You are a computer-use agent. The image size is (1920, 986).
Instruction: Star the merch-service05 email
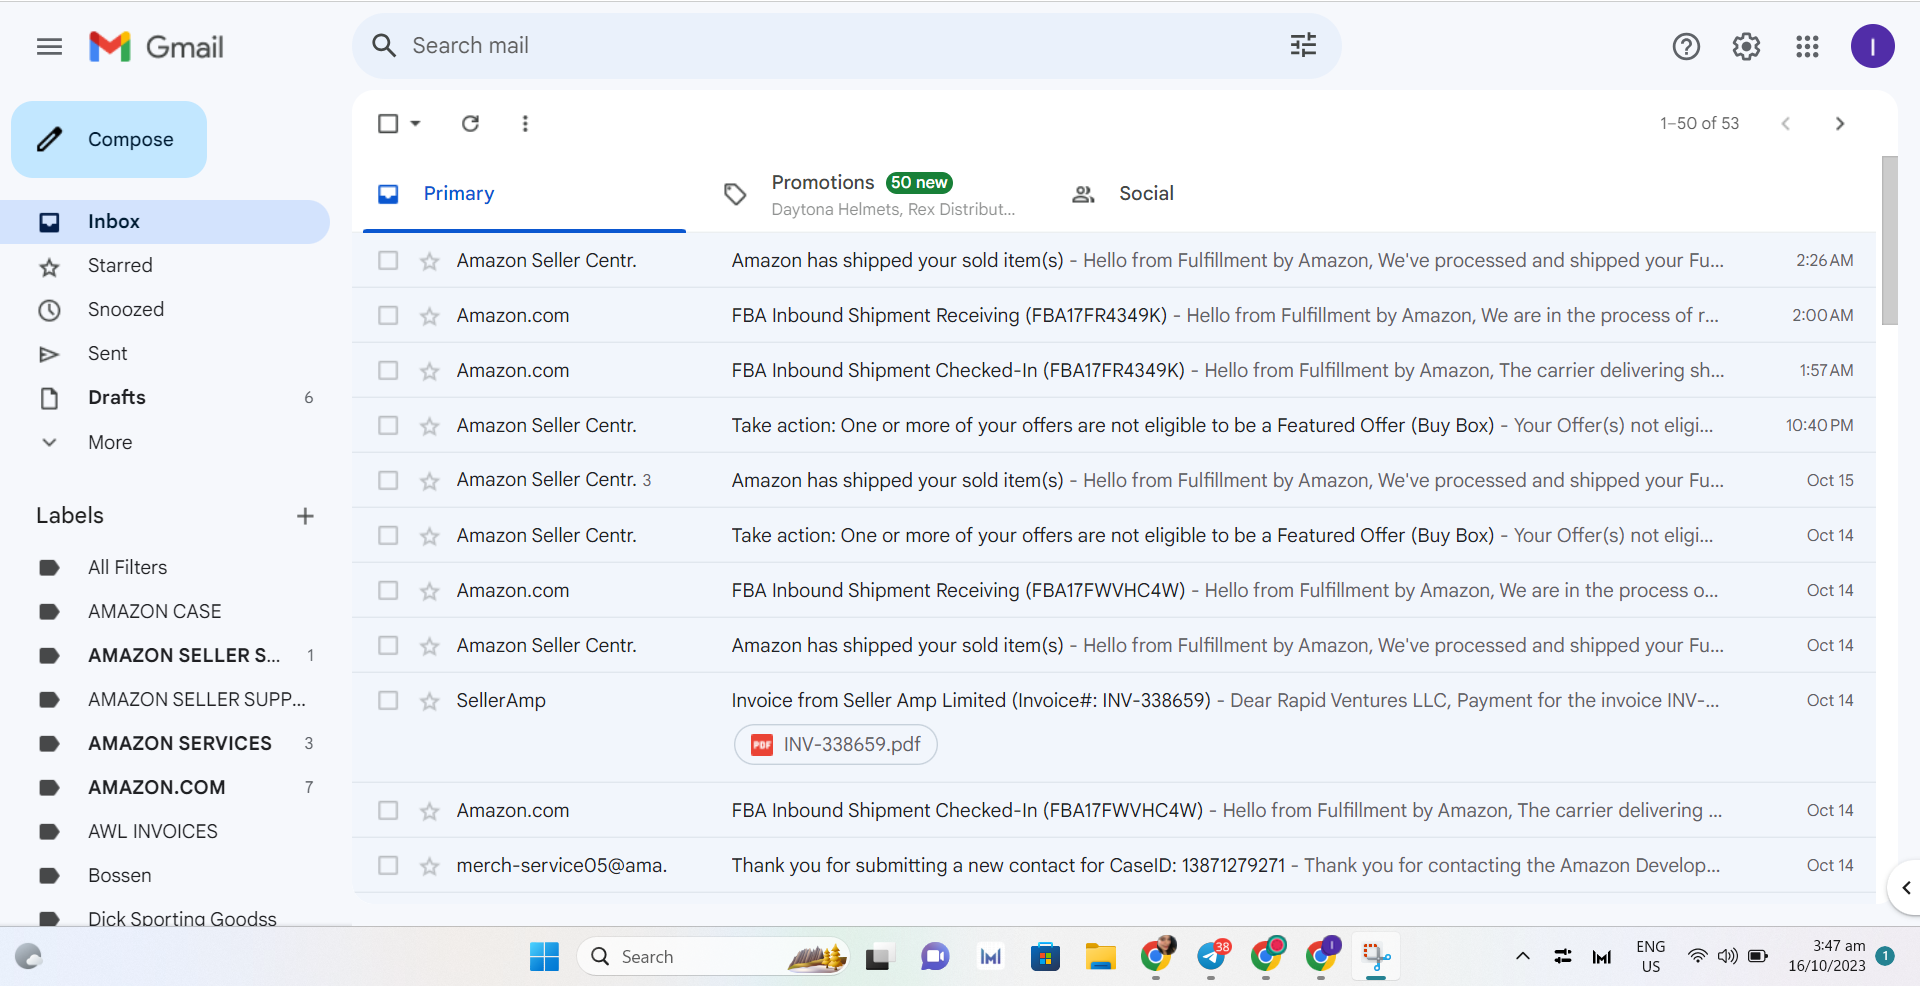(x=430, y=866)
